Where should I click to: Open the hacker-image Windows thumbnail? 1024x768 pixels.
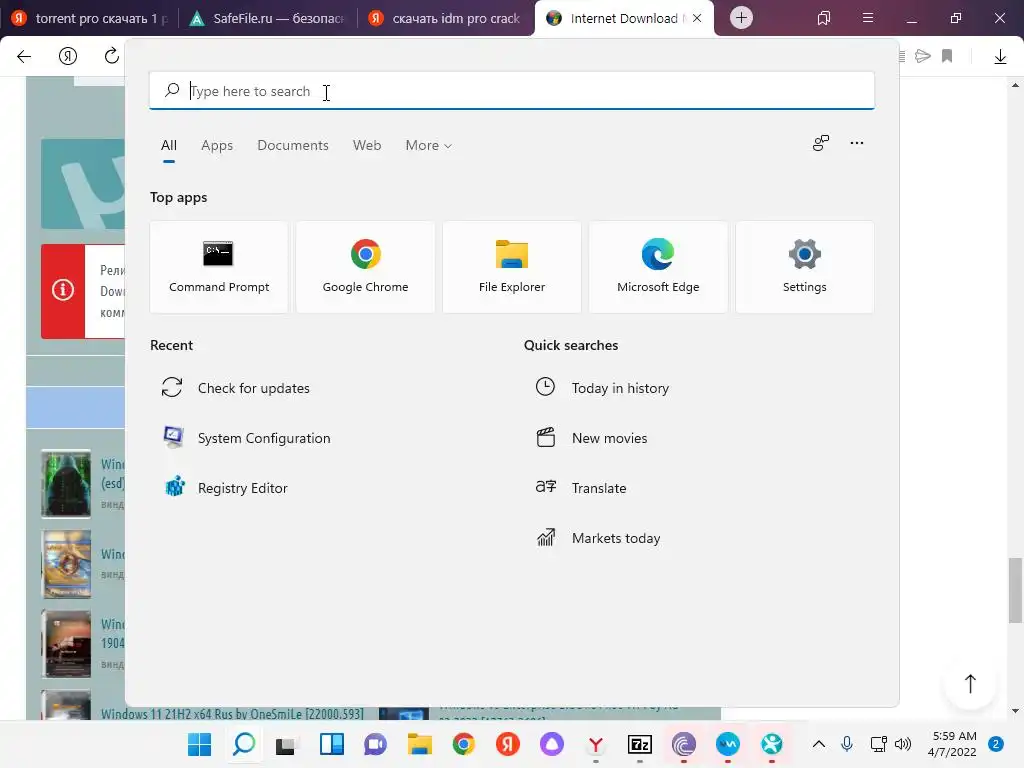tap(66, 484)
